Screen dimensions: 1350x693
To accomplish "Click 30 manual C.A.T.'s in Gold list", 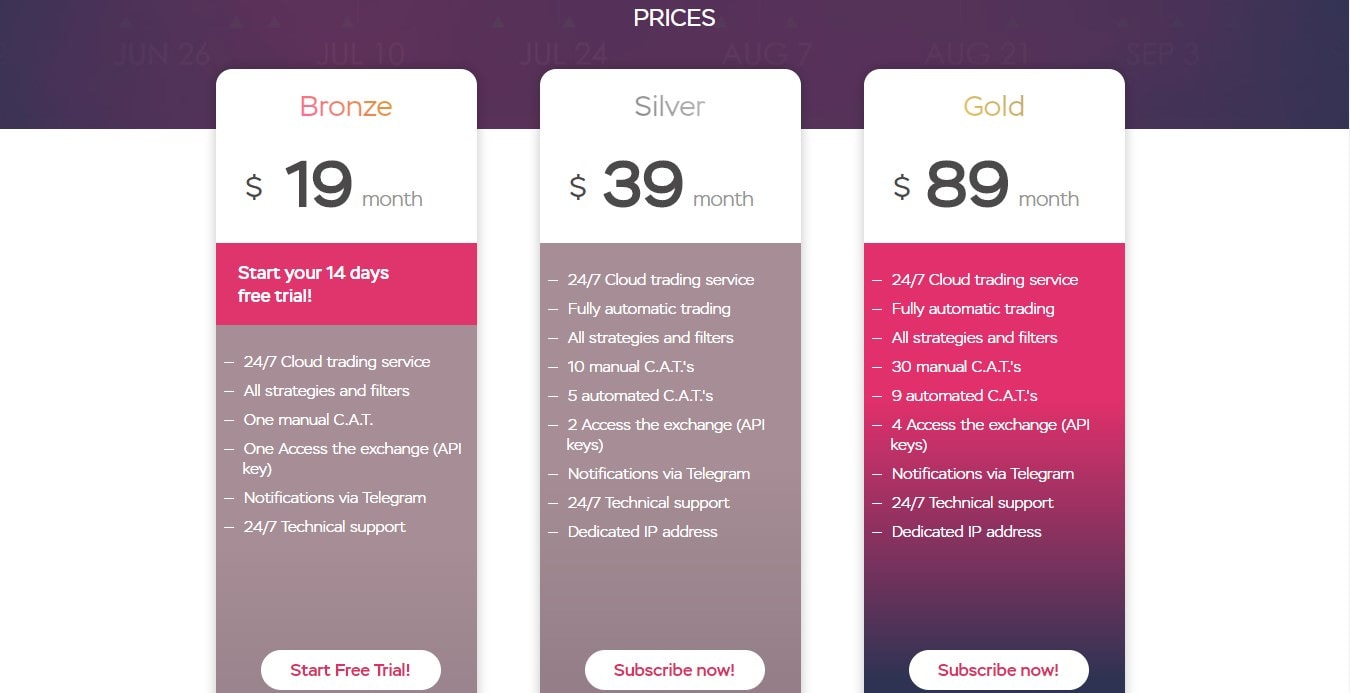I will [956, 366].
